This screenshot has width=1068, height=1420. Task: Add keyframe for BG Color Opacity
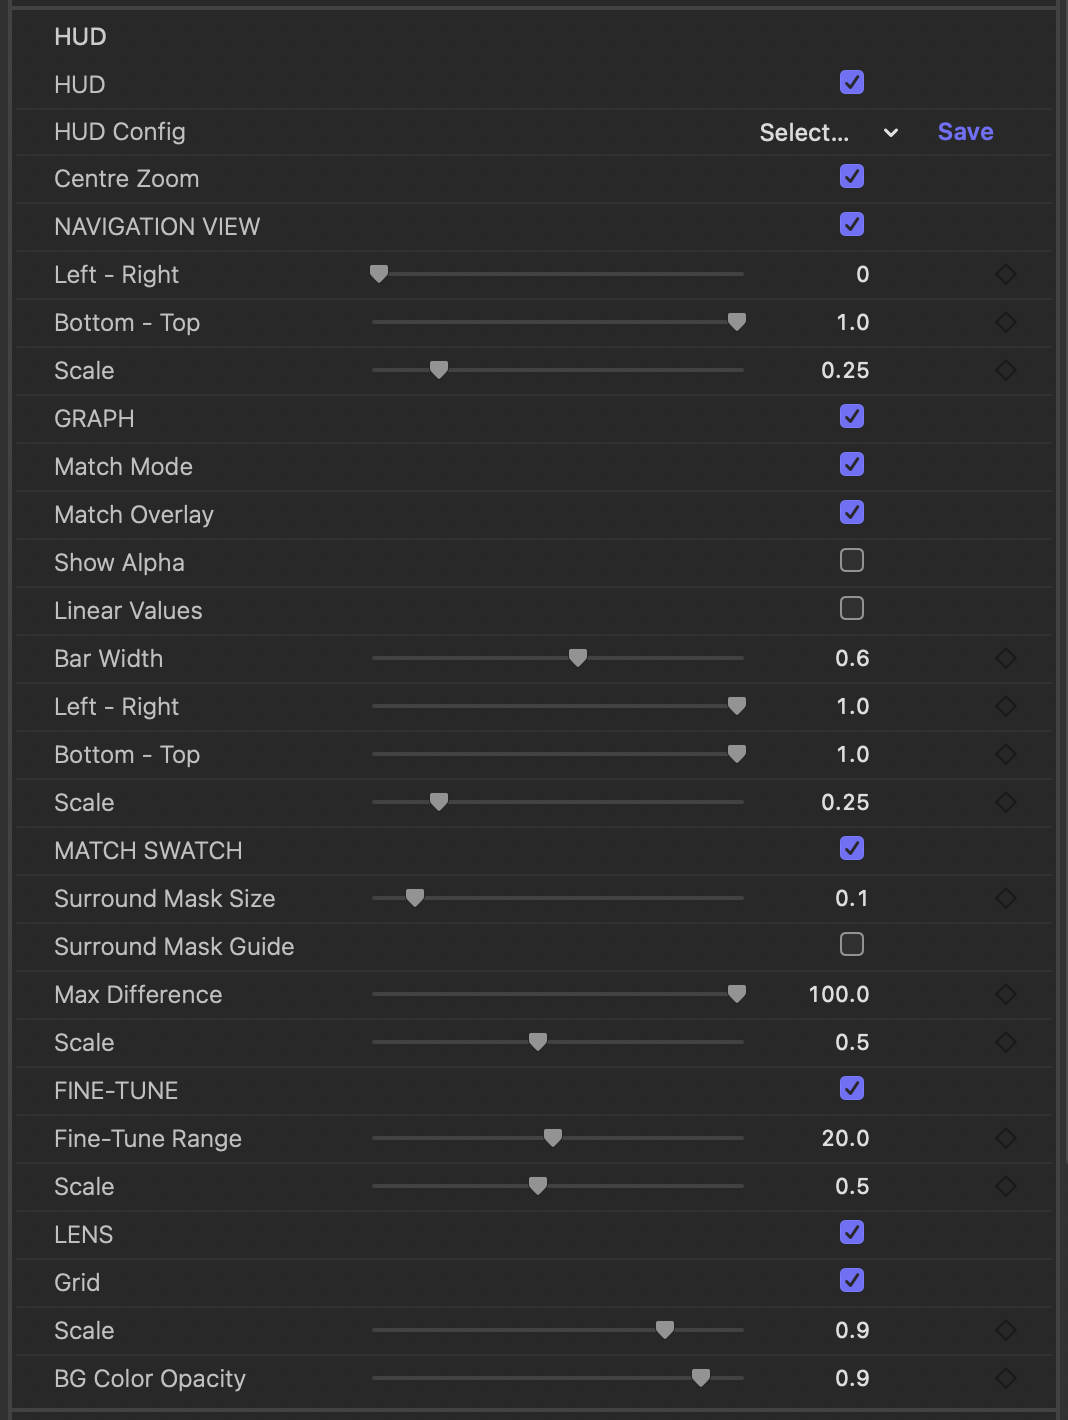[x=1006, y=1378]
